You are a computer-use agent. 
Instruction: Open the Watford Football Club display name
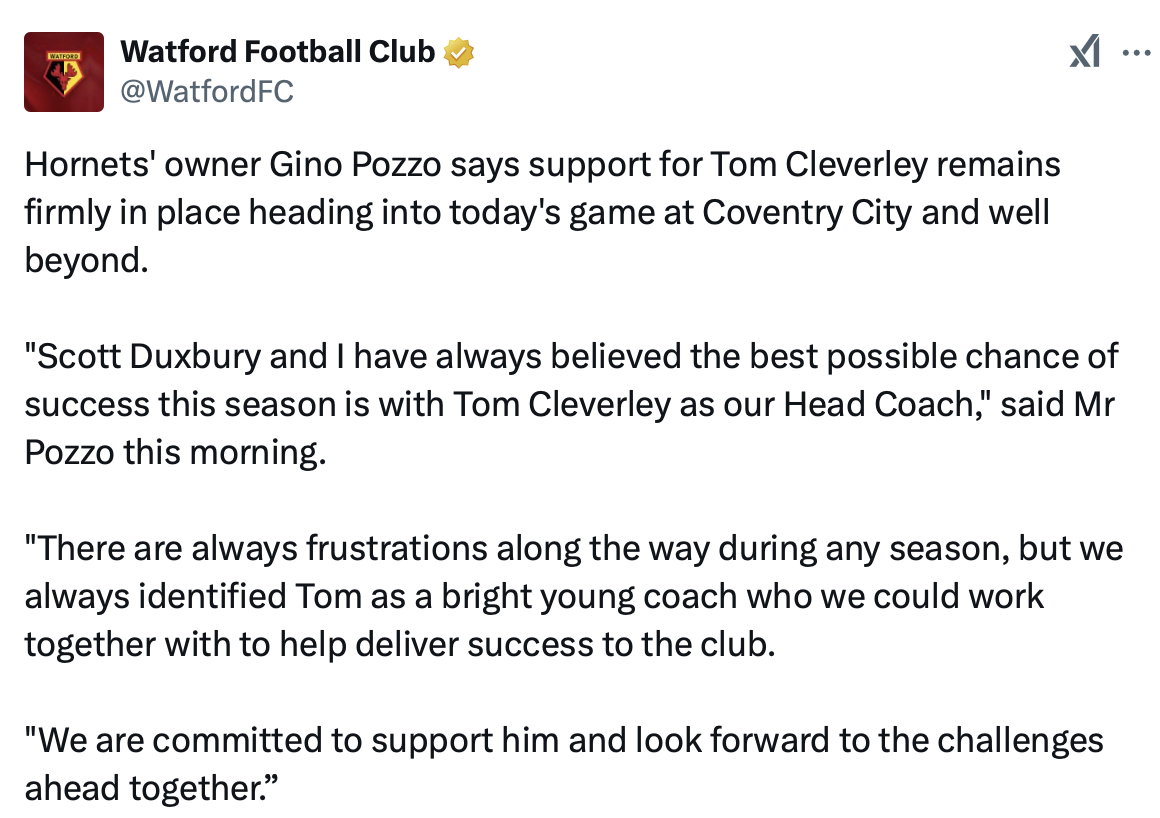click(277, 51)
